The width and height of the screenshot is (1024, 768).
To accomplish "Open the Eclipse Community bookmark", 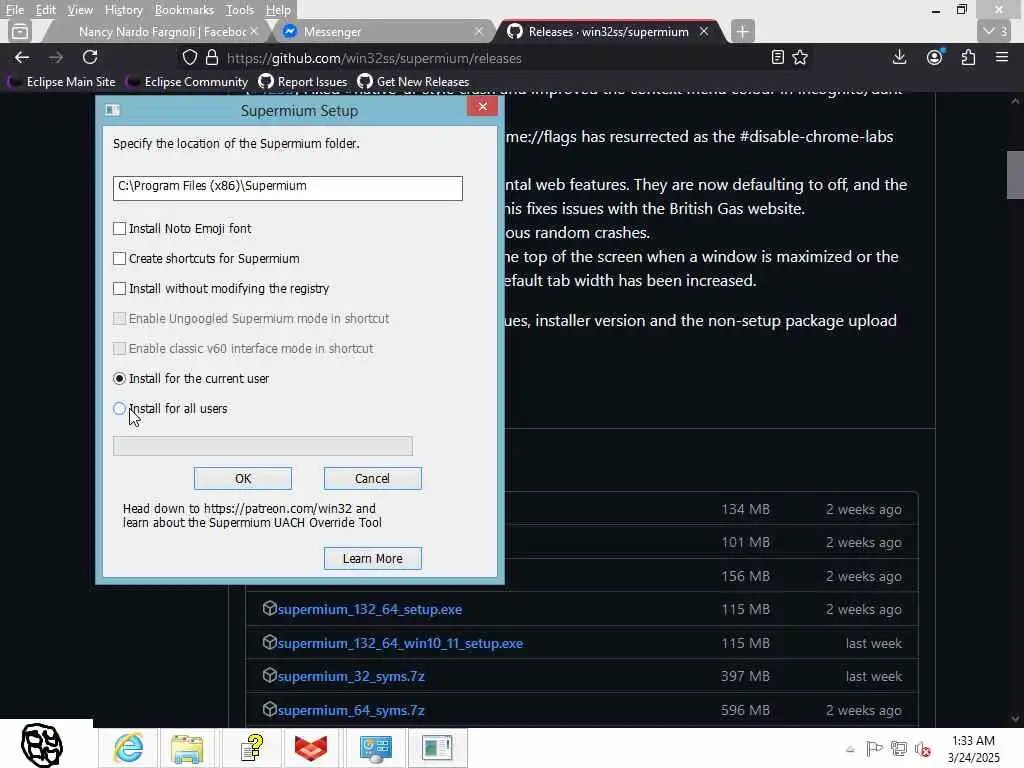I will pyautogui.click(x=187, y=82).
